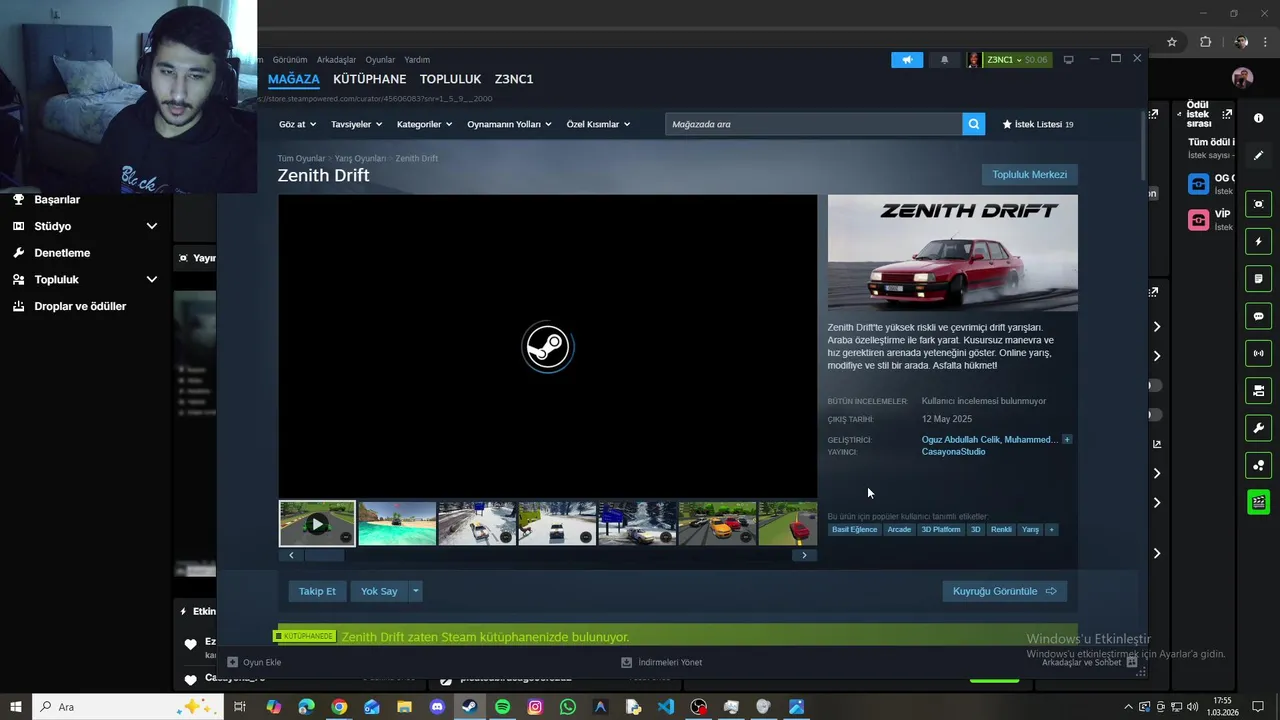Screen dimensions: 1280x720
Task: Pop out the Ödül istek sırası panel
Action: tap(1227, 114)
